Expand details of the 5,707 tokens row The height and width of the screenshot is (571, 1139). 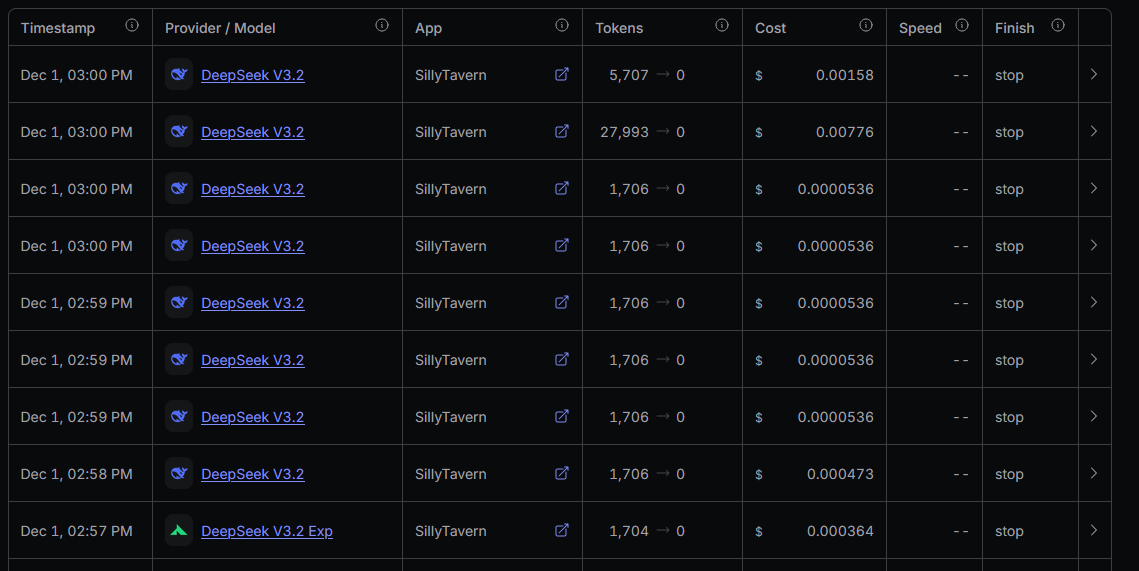(1094, 74)
